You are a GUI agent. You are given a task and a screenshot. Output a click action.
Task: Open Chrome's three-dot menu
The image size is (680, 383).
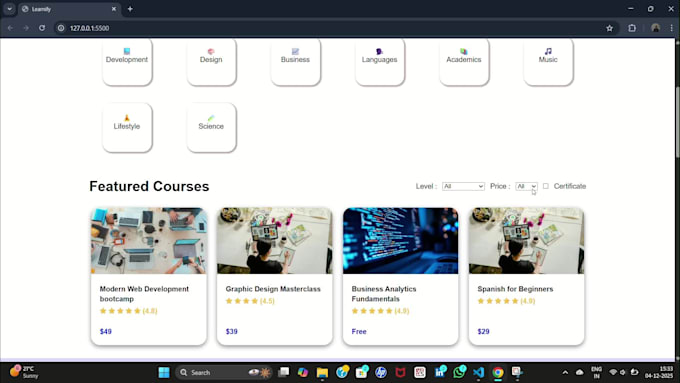pos(671,28)
